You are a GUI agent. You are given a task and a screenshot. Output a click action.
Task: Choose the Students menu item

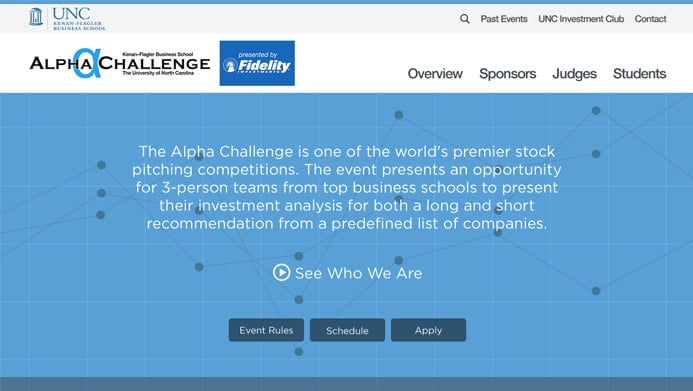[640, 73]
